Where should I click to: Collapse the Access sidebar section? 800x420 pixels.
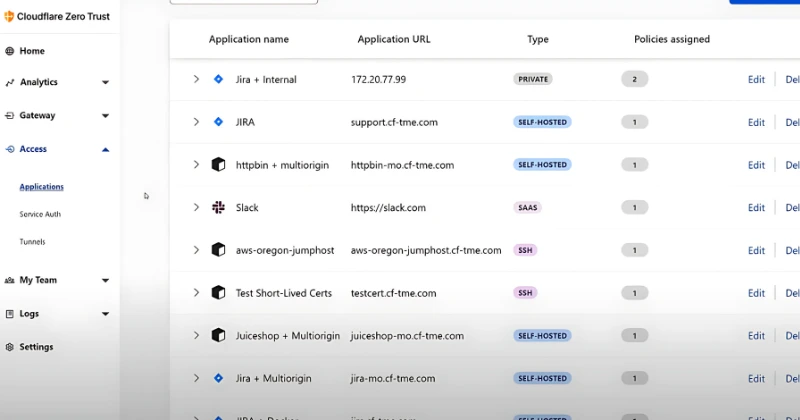105,149
